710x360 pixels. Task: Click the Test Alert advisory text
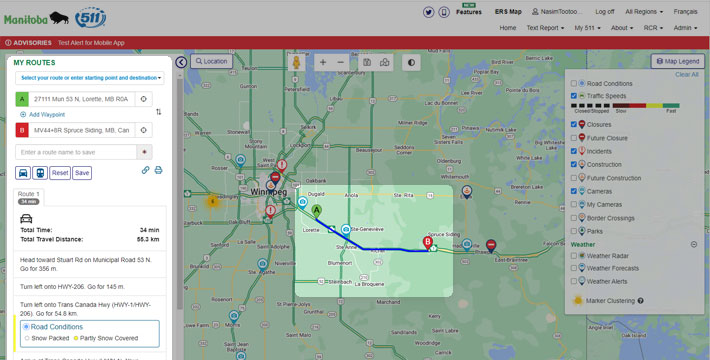point(91,43)
